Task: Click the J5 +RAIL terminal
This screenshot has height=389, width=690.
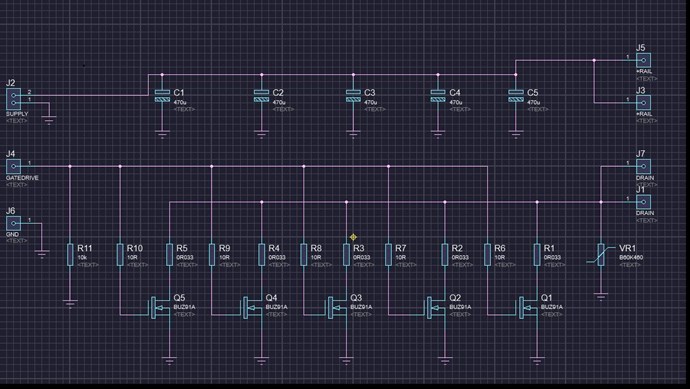Action: click(x=643, y=60)
